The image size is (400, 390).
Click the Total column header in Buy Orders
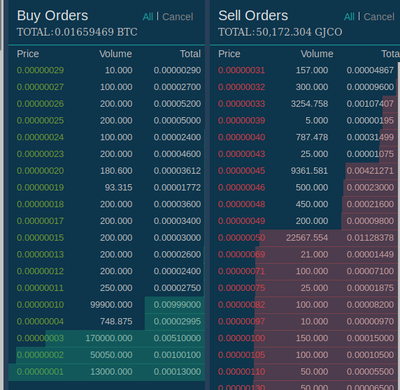point(190,54)
